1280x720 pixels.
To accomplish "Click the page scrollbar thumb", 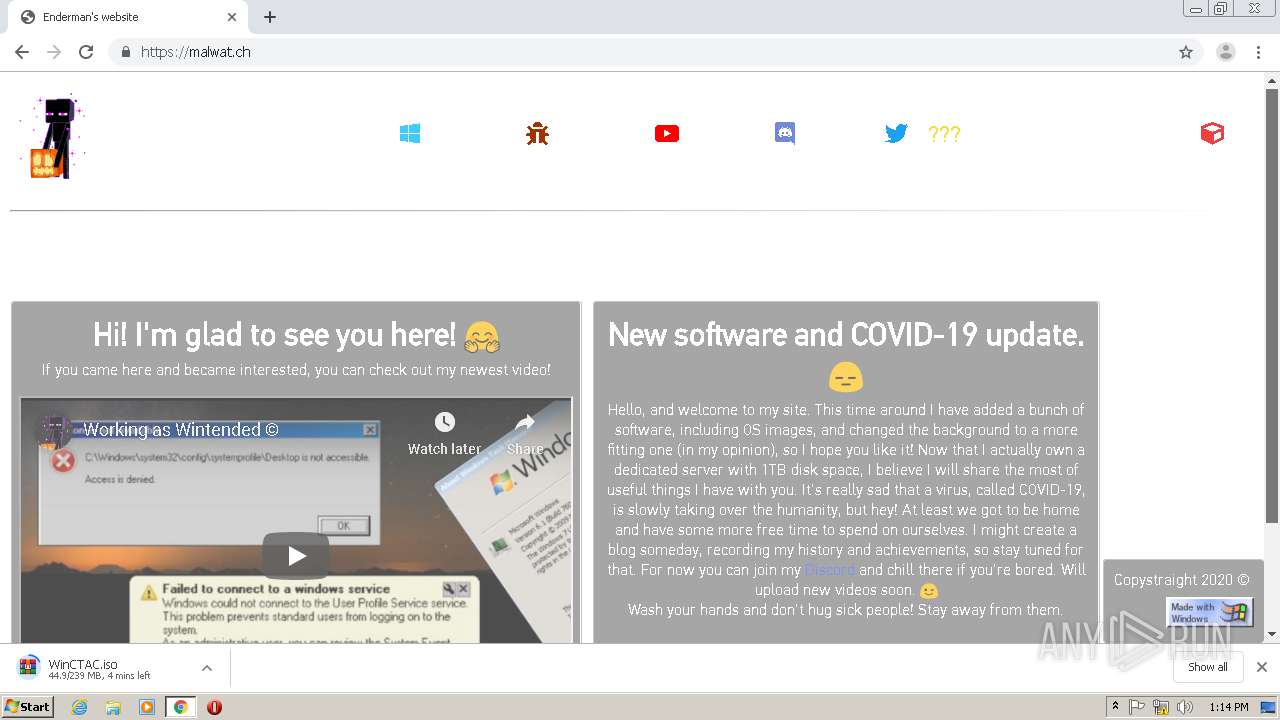I will (1272, 305).
